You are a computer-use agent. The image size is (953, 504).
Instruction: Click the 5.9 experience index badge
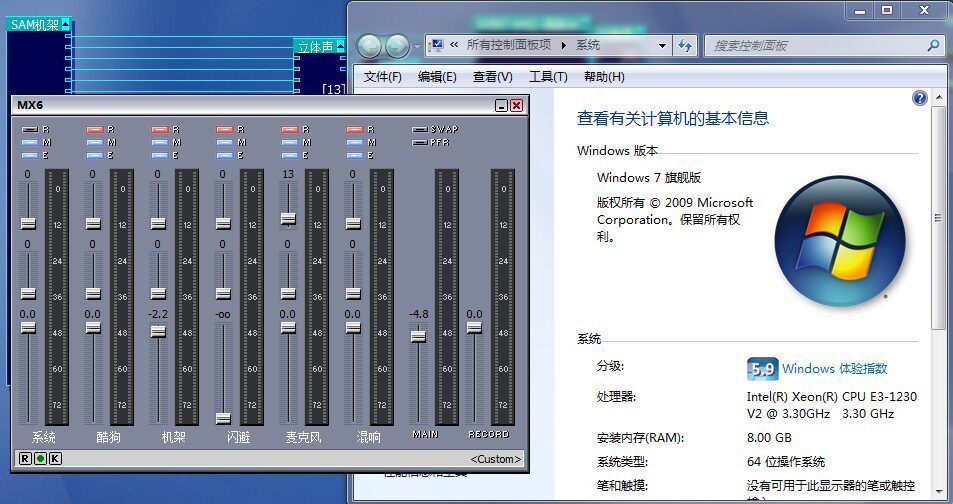(x=762, y=369)
